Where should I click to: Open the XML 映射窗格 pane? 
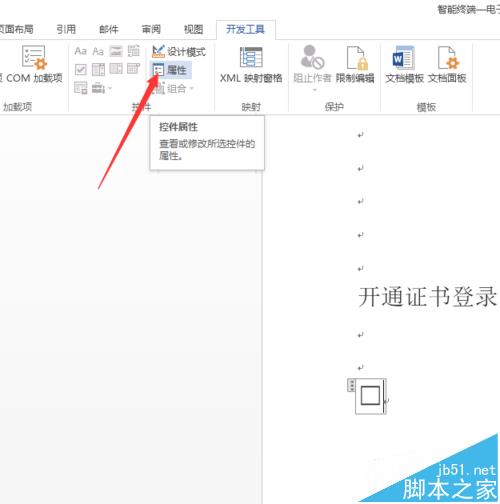point(251,64)
